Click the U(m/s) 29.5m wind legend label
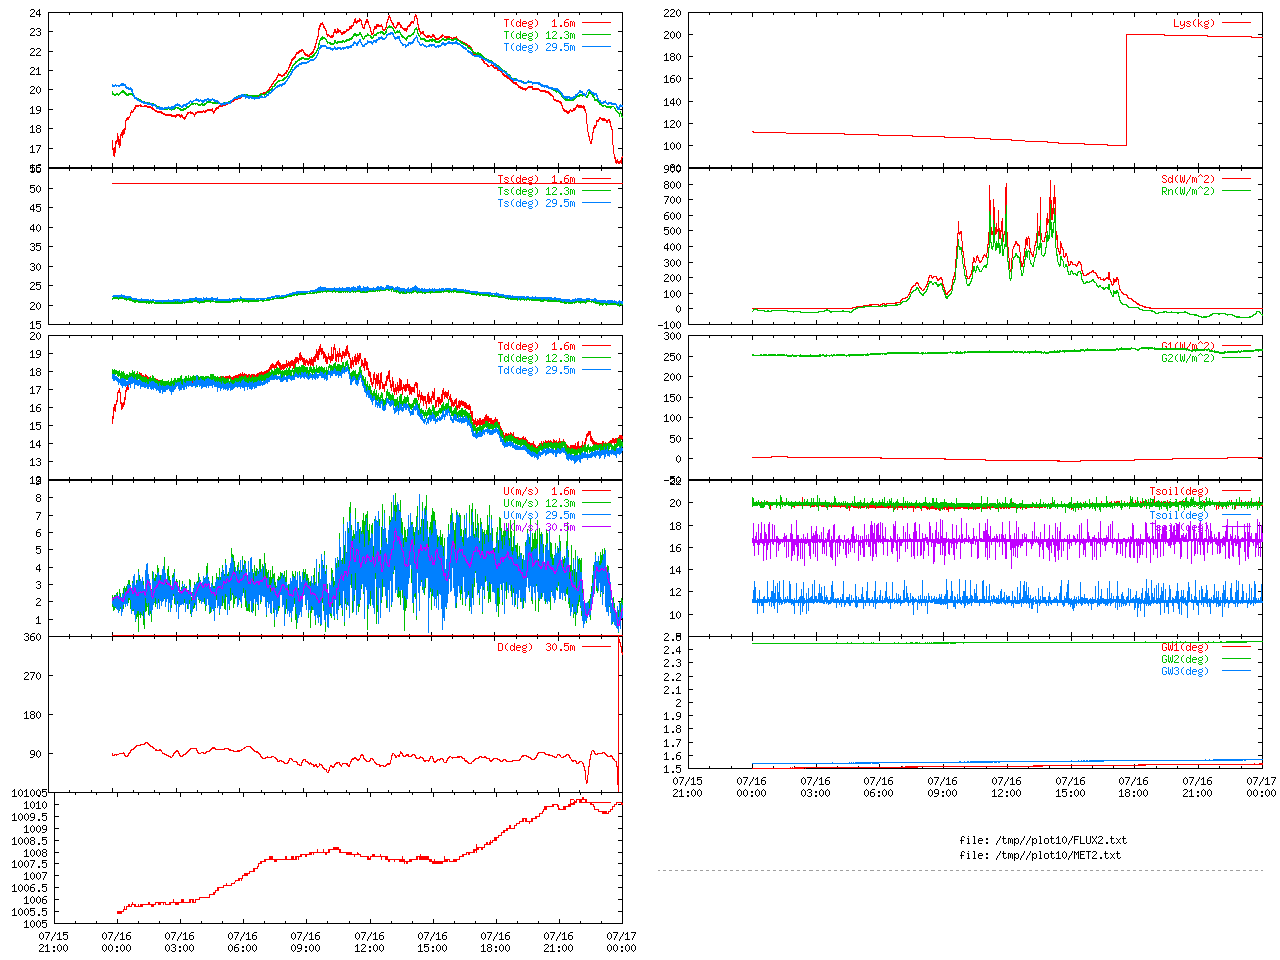Viewport: 1280px width, 960px height. [540, 516]
